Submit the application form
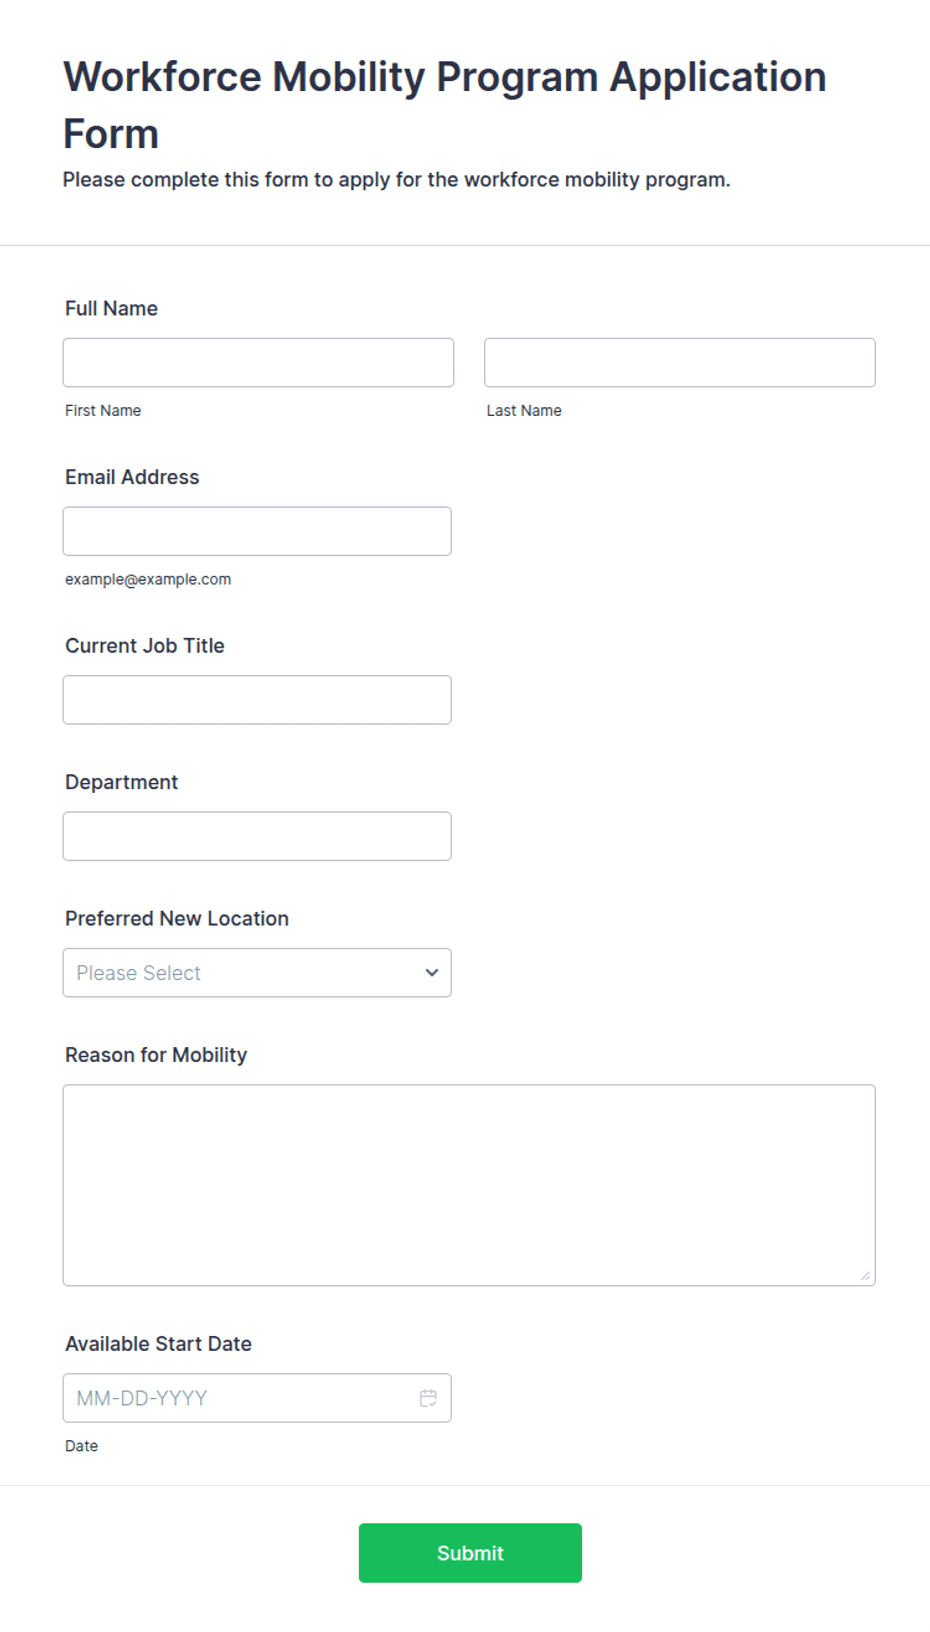Screen dimensions: 930x1632 (470, 1553)
